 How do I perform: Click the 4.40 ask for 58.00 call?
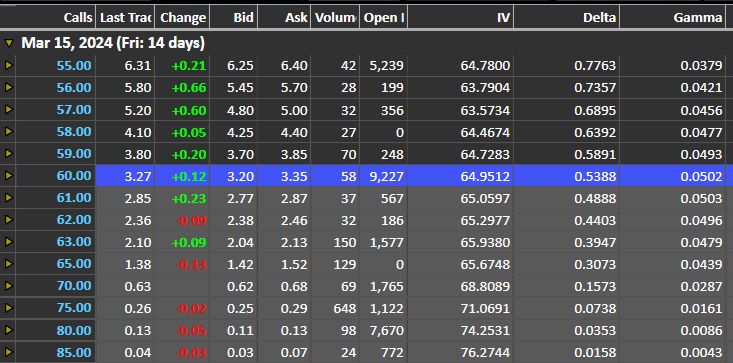(294, 132)
